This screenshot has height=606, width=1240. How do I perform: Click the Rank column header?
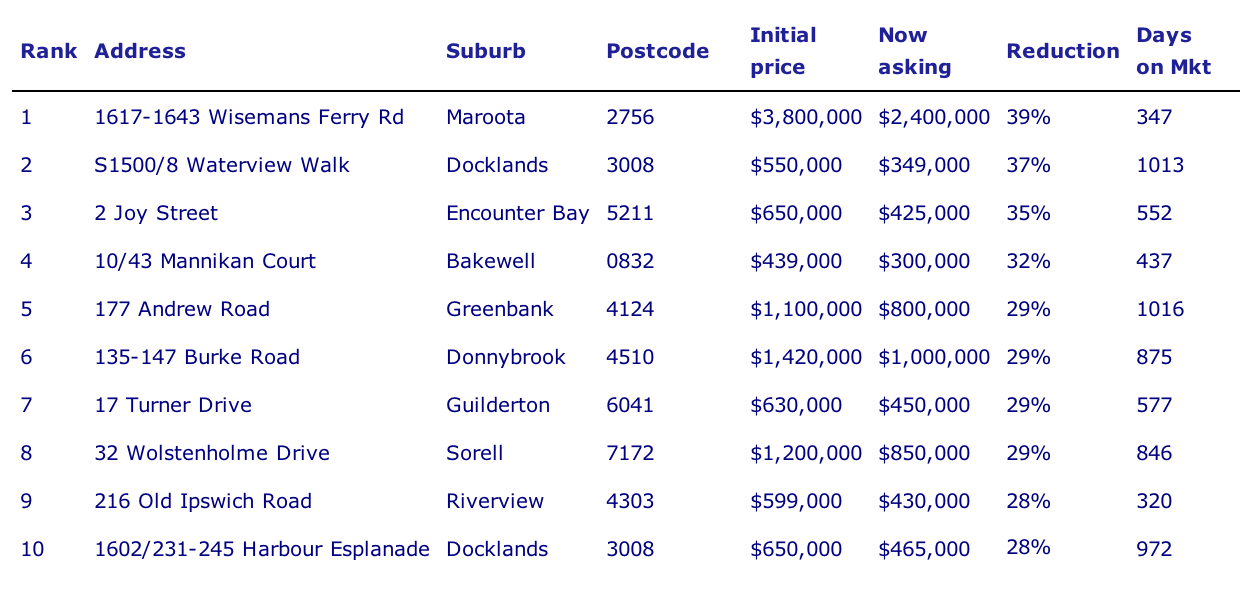[x=48, y=51]
